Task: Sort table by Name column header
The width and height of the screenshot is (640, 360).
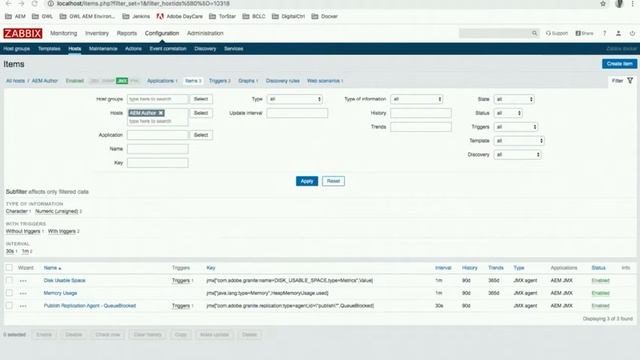Action: click(52, 268)
